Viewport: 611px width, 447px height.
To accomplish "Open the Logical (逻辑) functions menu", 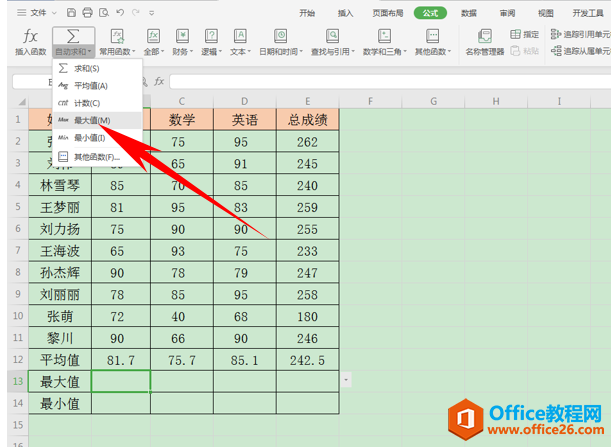I will (x=211, y=42).
